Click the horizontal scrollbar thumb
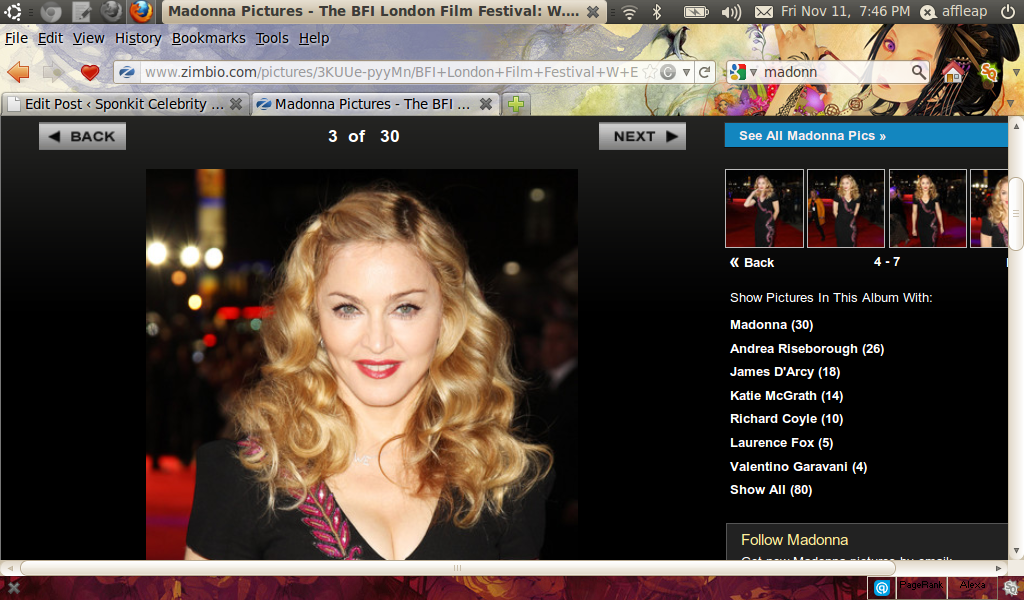 click(x=457, y=568)
